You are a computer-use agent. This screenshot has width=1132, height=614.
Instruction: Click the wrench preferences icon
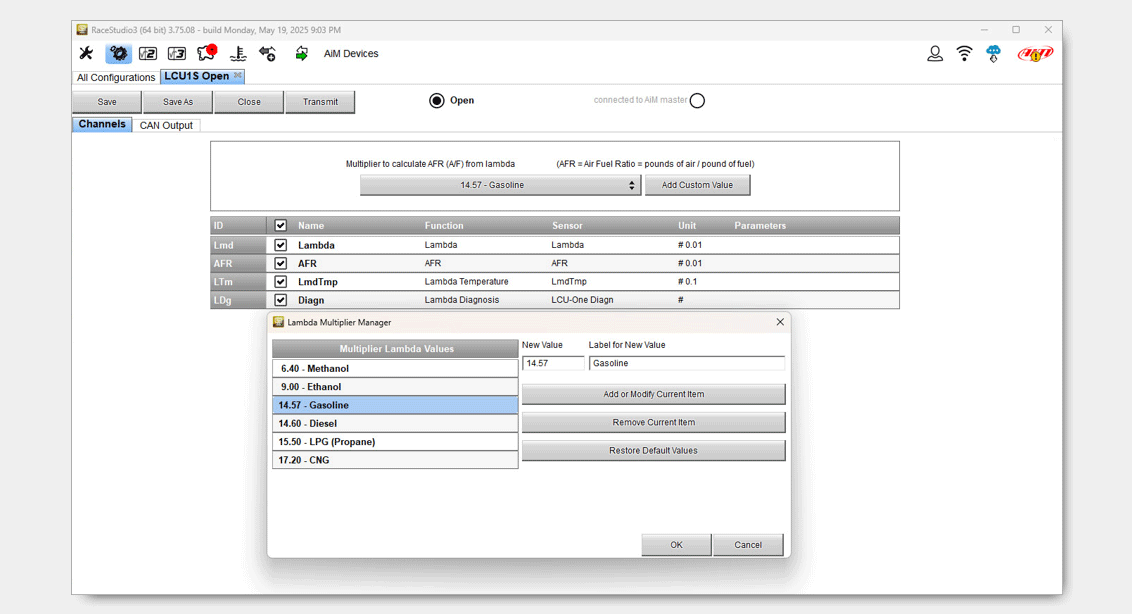point(86,54)
